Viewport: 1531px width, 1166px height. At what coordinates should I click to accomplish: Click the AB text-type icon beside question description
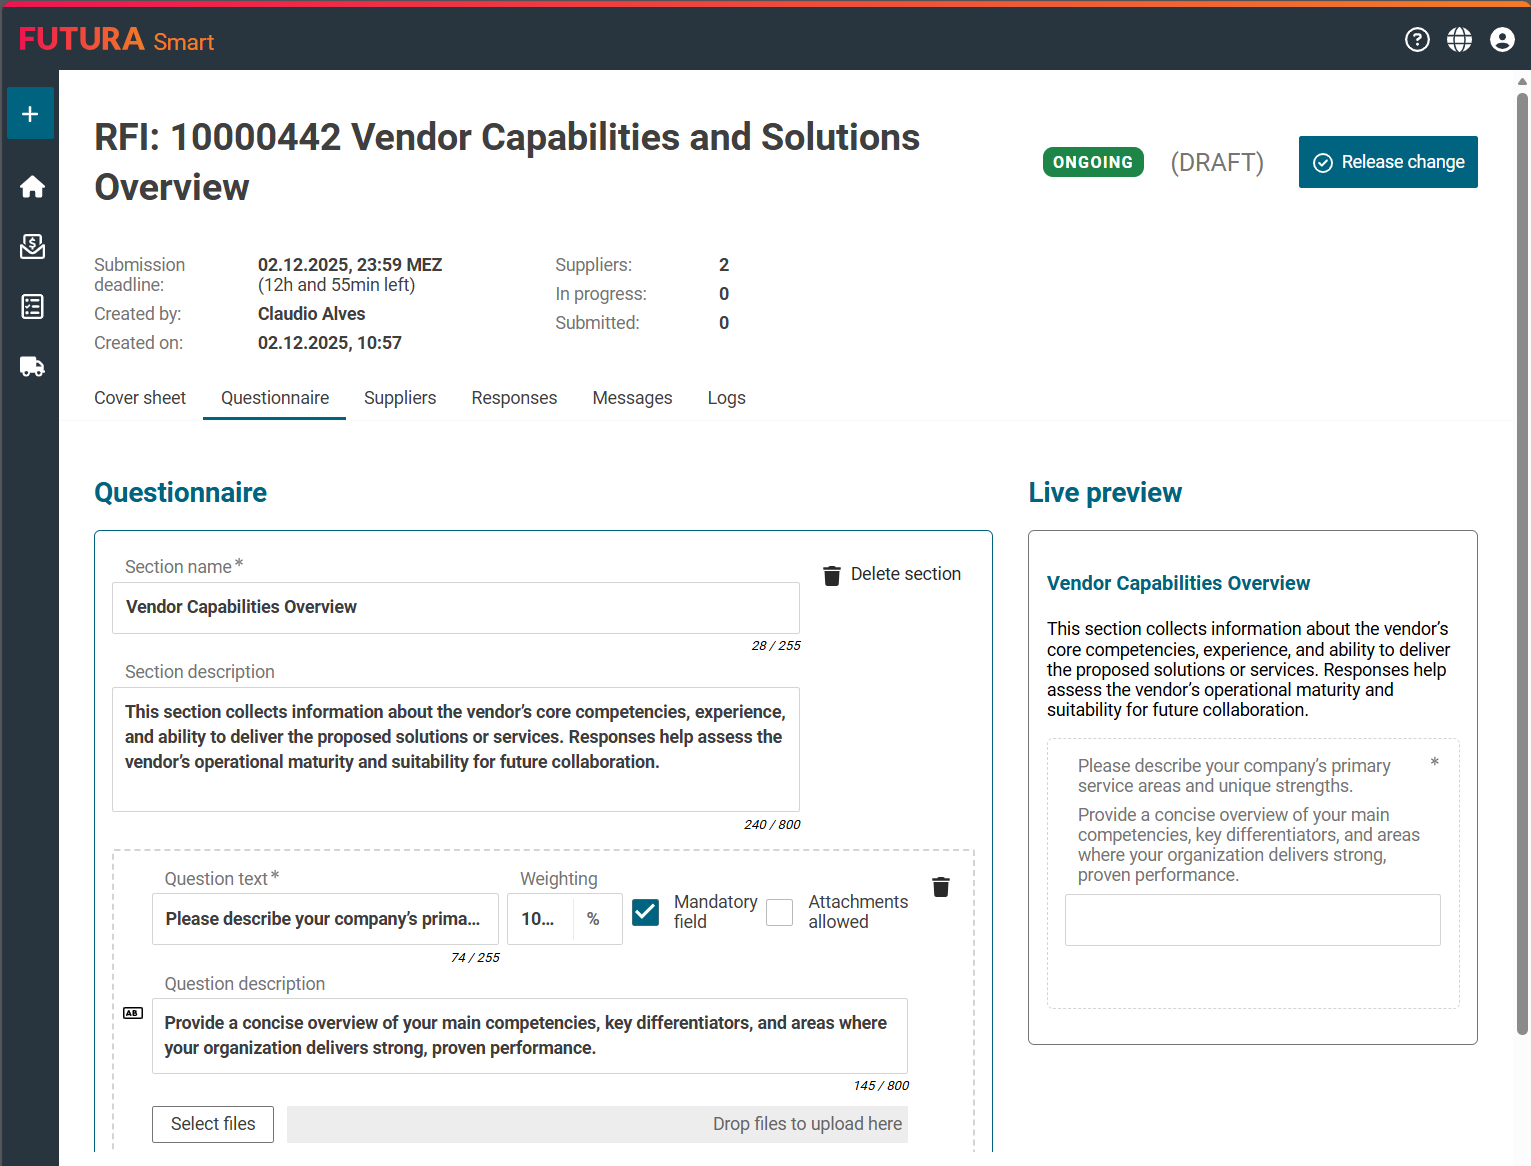pos(133,1013)
